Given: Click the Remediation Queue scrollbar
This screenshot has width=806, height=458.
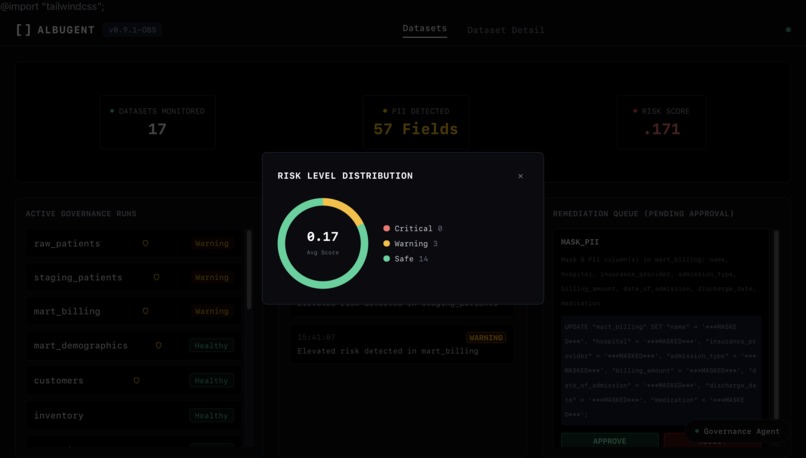Looking at the screenshot, I should [776, 324].
